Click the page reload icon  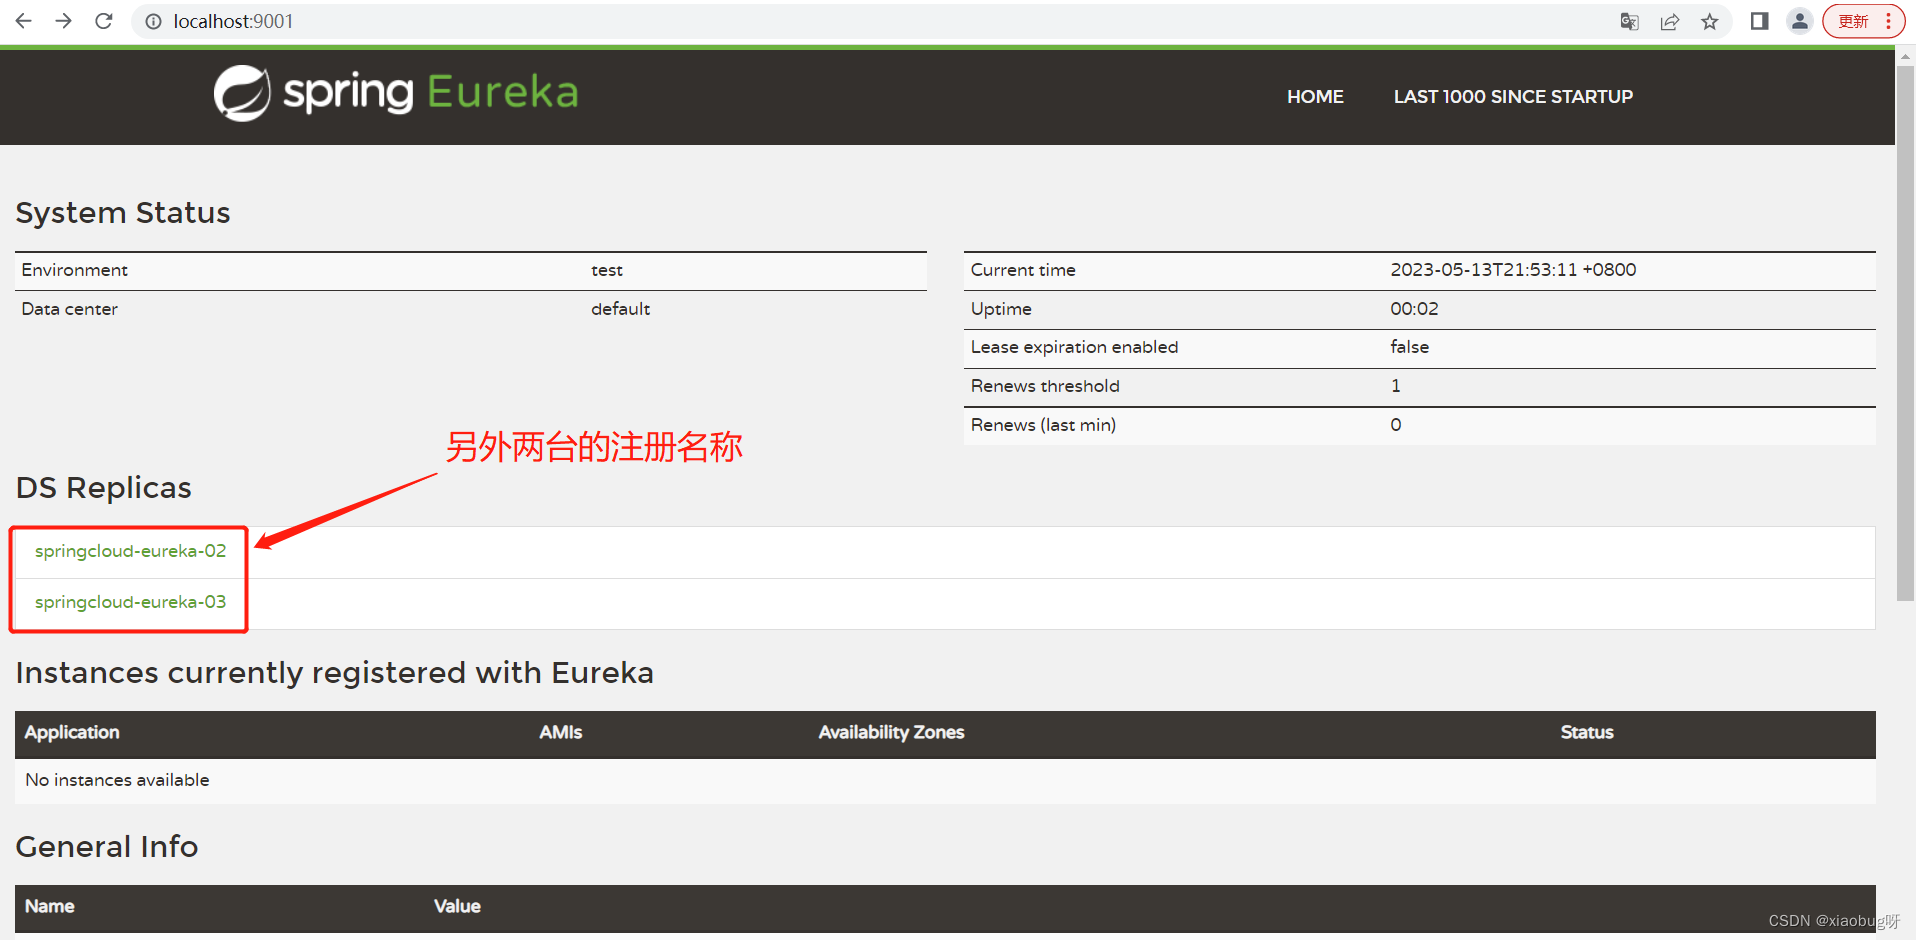pos(103,21)
